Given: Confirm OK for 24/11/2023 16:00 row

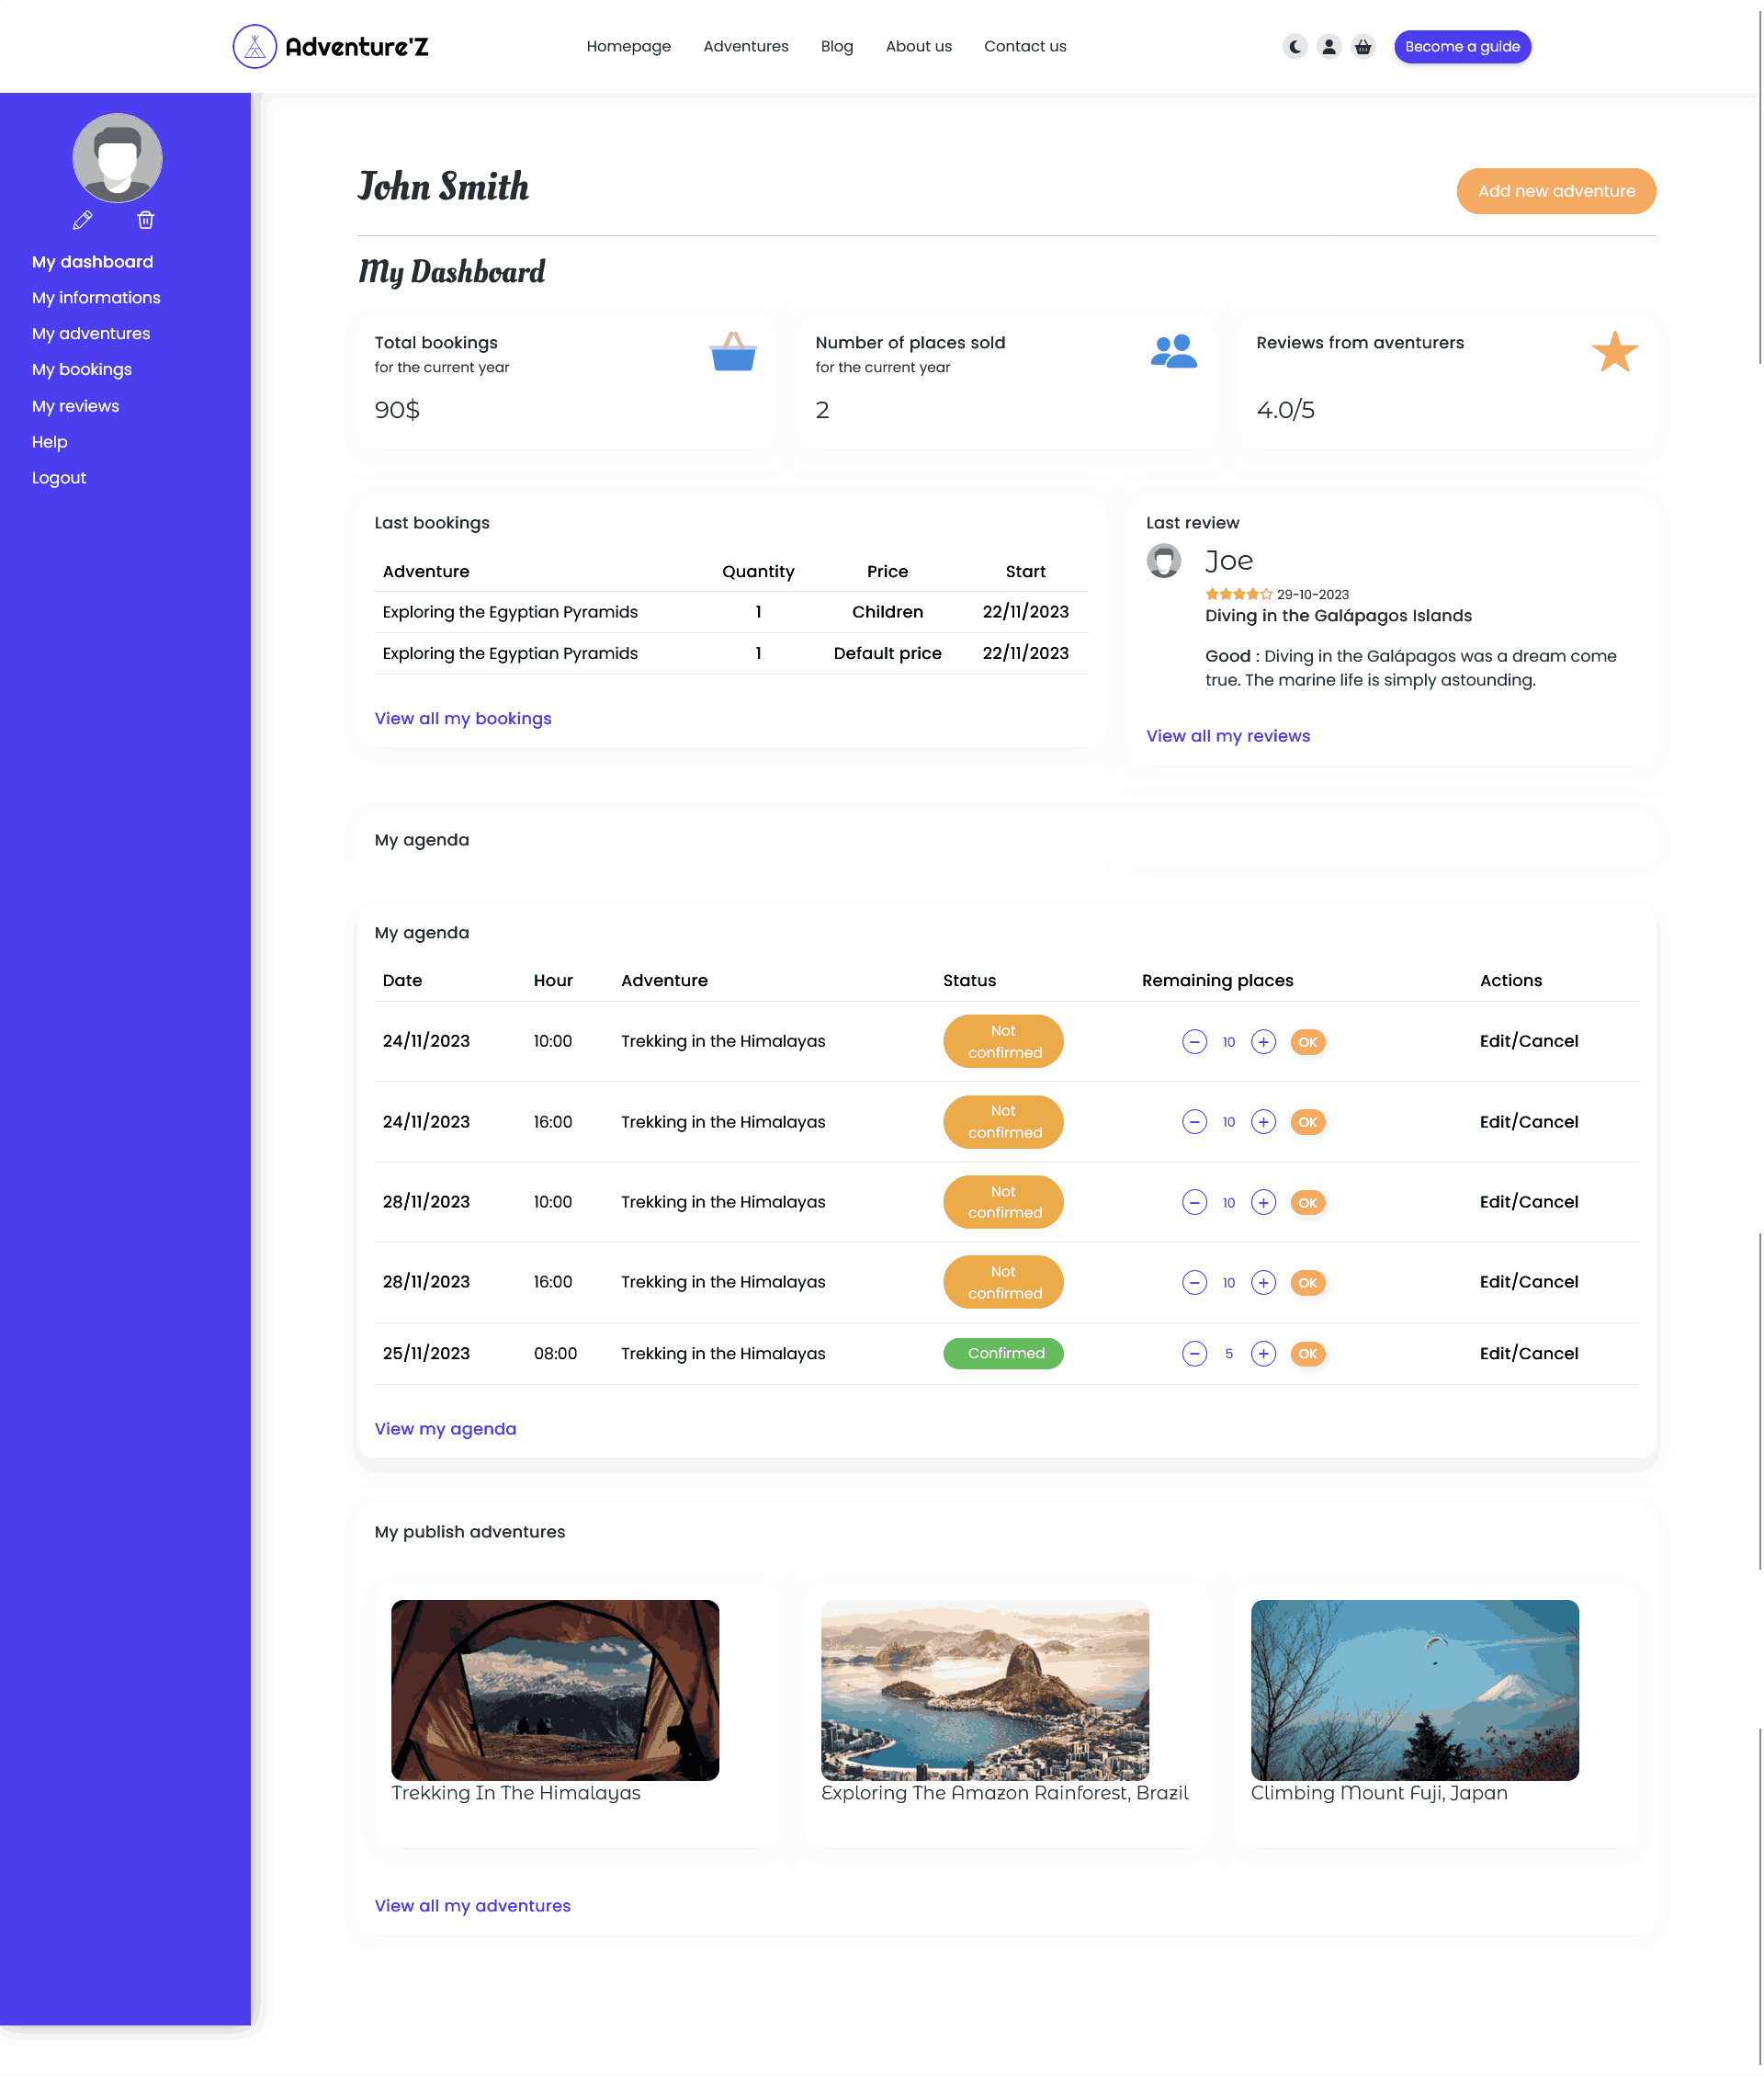Looking at the screenshot, I should point(1307,1122).
